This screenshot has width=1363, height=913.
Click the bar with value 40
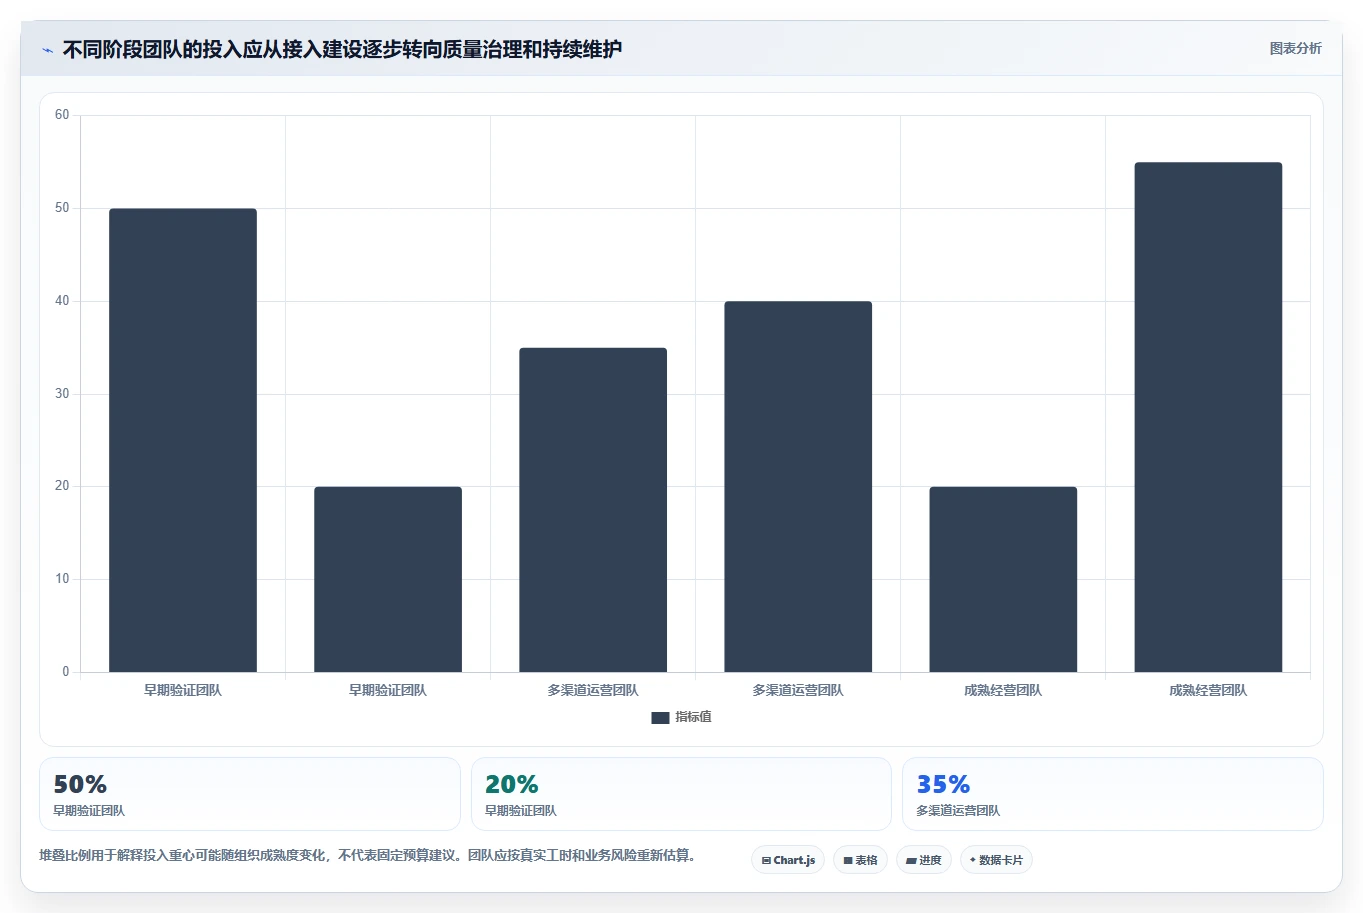tap(798, 487)
